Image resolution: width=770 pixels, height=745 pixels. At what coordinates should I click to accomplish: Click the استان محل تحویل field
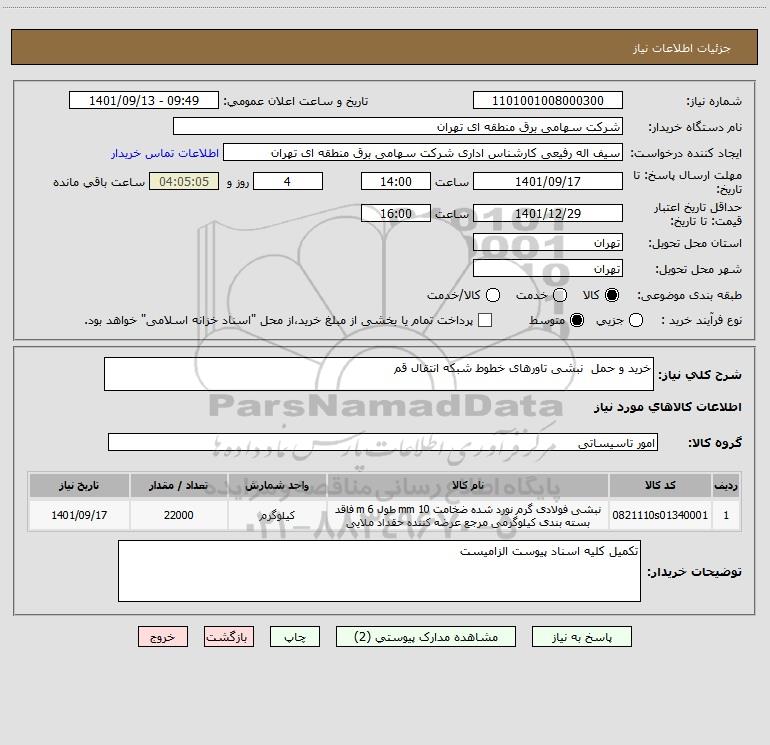click(548, 243)
